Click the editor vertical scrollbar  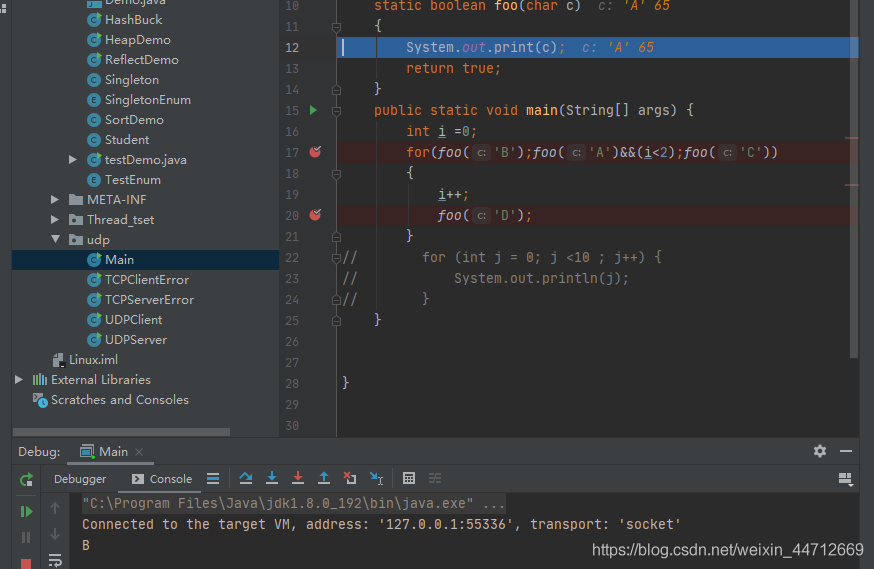coord(853,200)
